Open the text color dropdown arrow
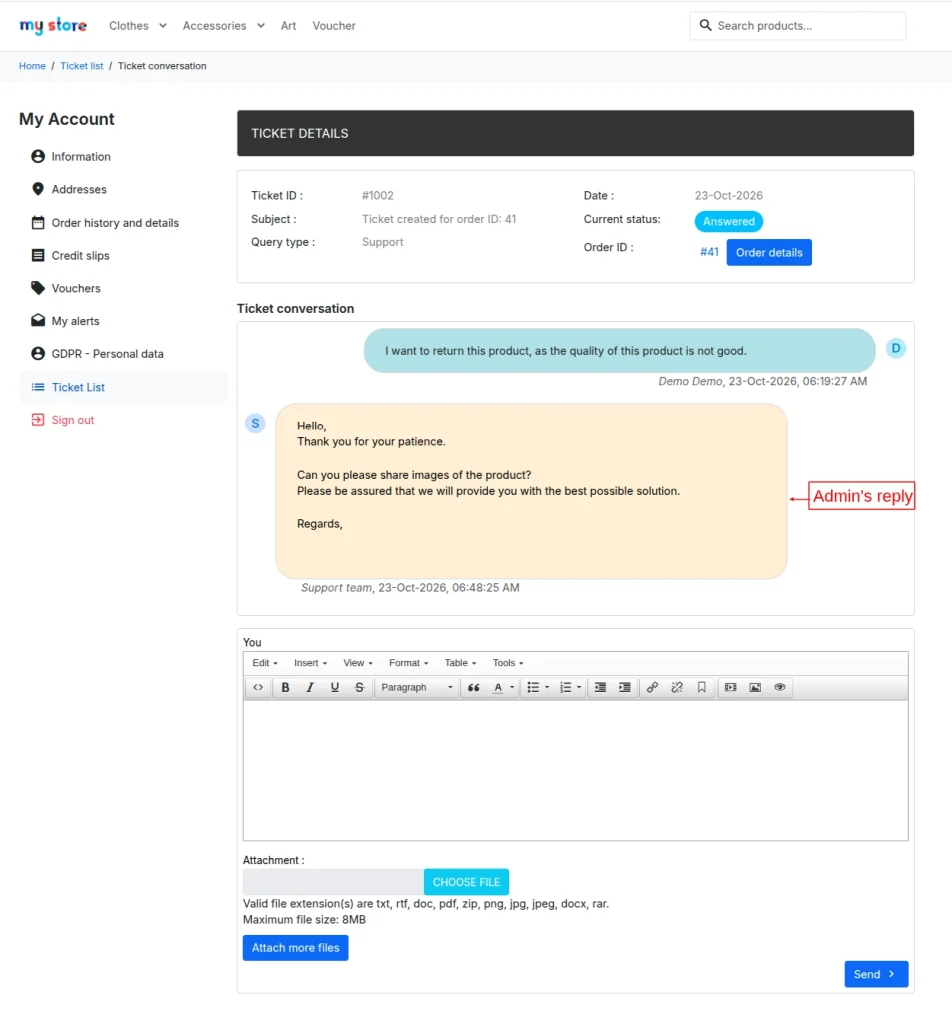Screen dimensions: 952x1024 pyautogui.click(x=512, y=687)
